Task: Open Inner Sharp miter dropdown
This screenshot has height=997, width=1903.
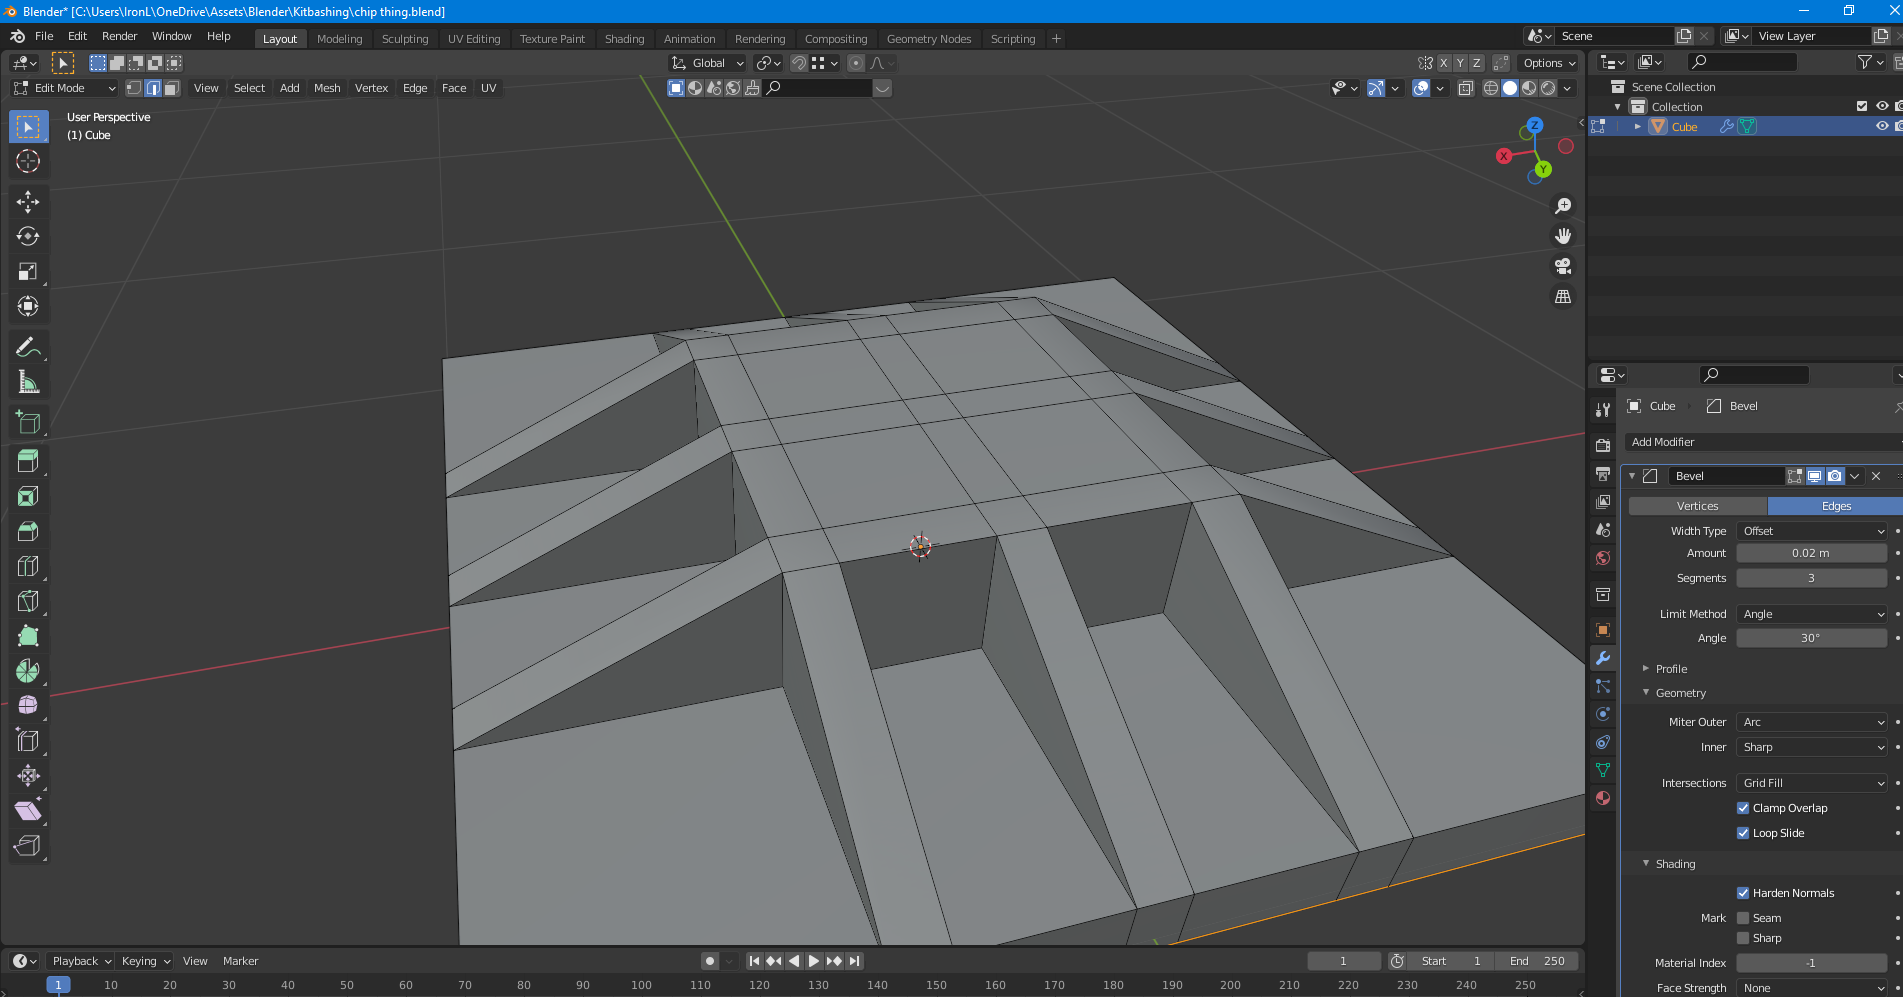Action: [x=1812, y=747]
